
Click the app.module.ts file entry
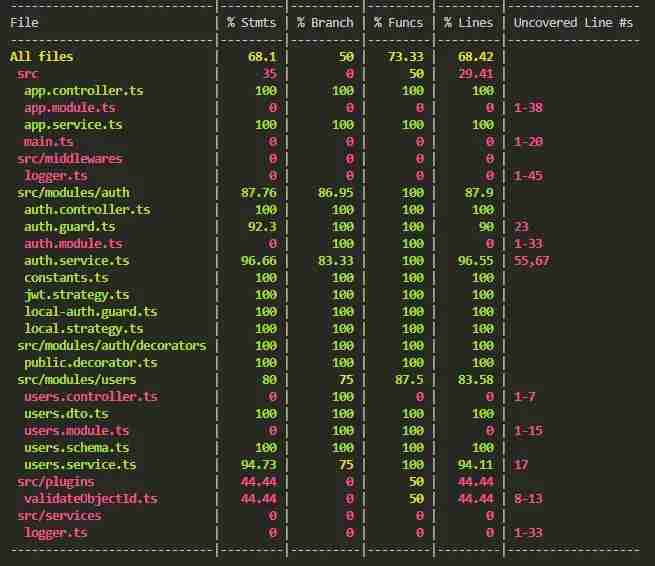coord(70,108)
